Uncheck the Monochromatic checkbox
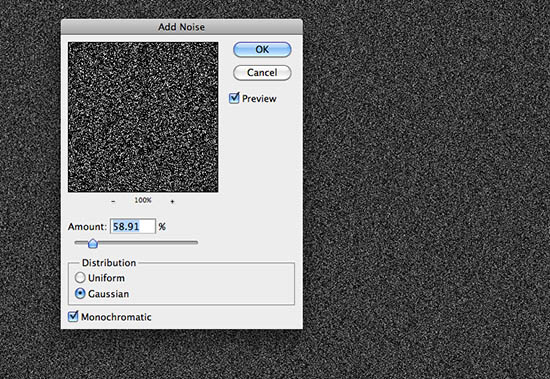The image size is (550, 379). (73, 316)
